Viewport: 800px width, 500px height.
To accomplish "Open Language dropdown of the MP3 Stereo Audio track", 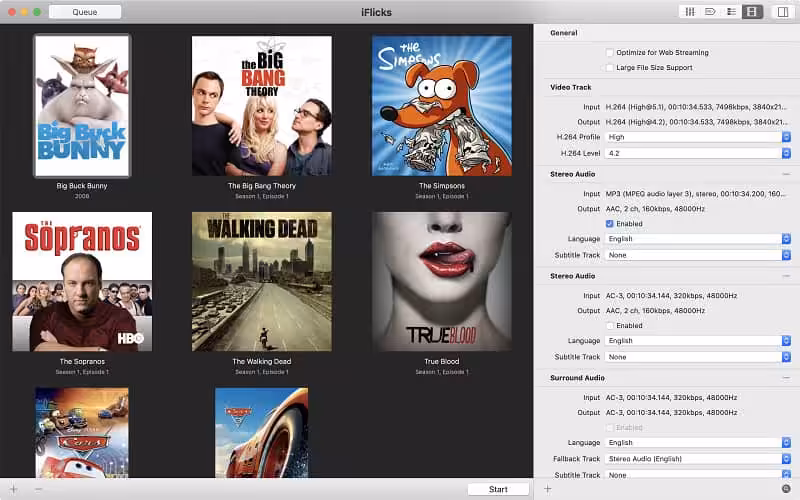I will (697, 239).
